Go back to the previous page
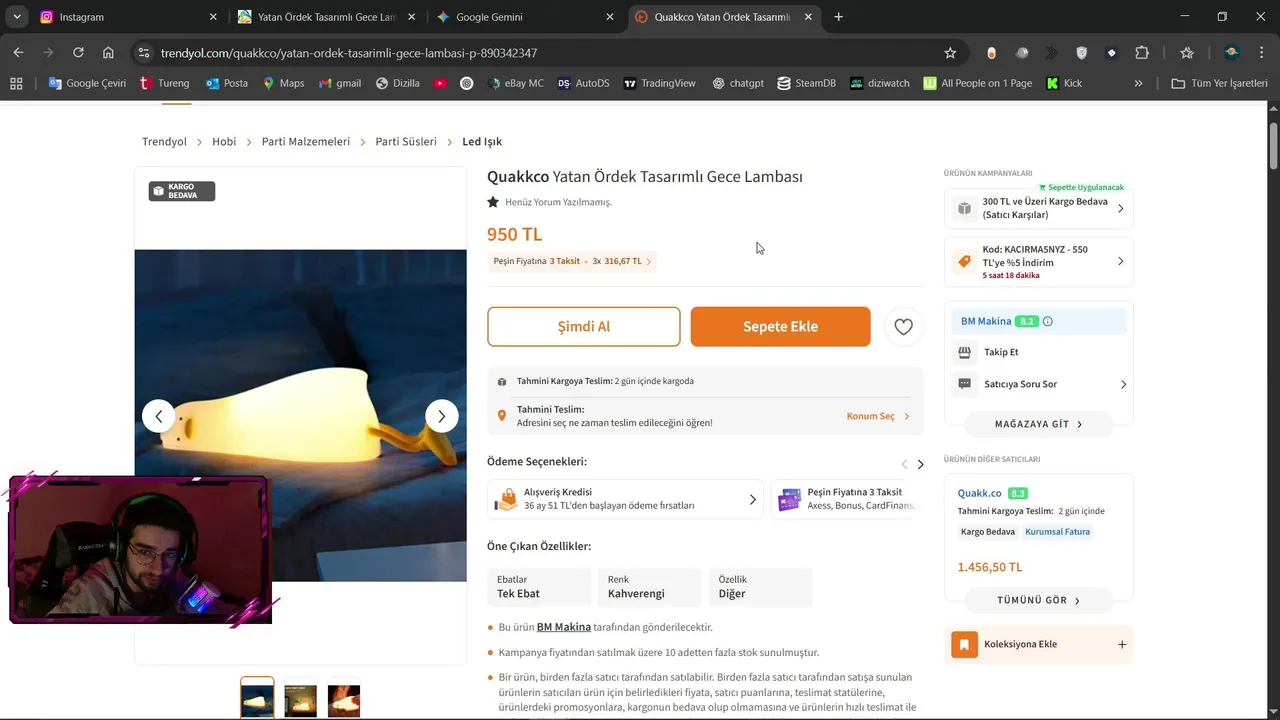1280x720 pixels. (18, 53)
